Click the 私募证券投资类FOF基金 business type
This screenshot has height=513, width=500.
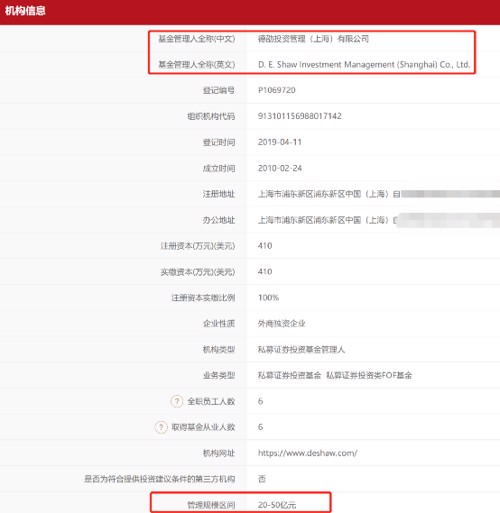pos(369,375)
